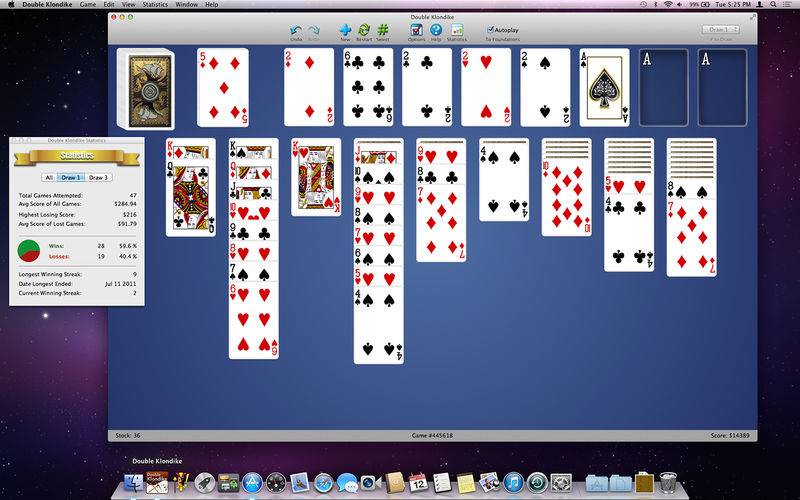Image resolution: width=800 pixels, height=500 pixels.
Task: Open Help from the toolbar
Action: coord(436,30)
